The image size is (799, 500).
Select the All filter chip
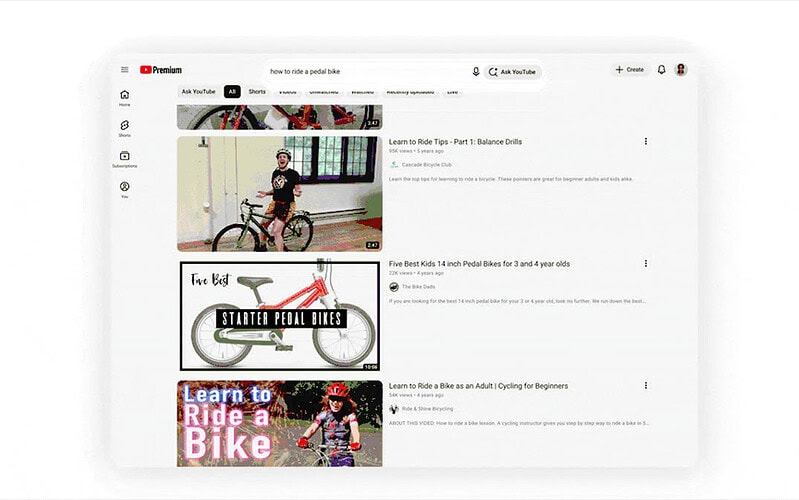(232, 92)
